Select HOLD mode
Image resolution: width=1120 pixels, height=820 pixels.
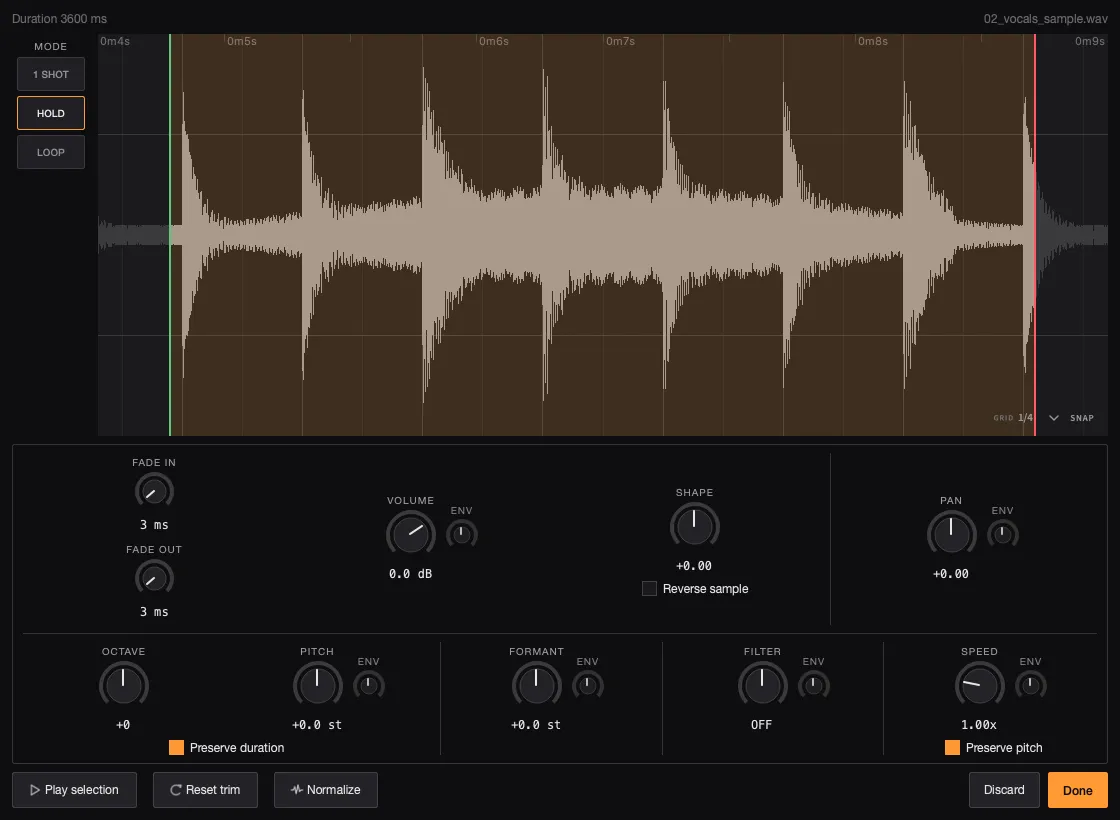(51, 113)
